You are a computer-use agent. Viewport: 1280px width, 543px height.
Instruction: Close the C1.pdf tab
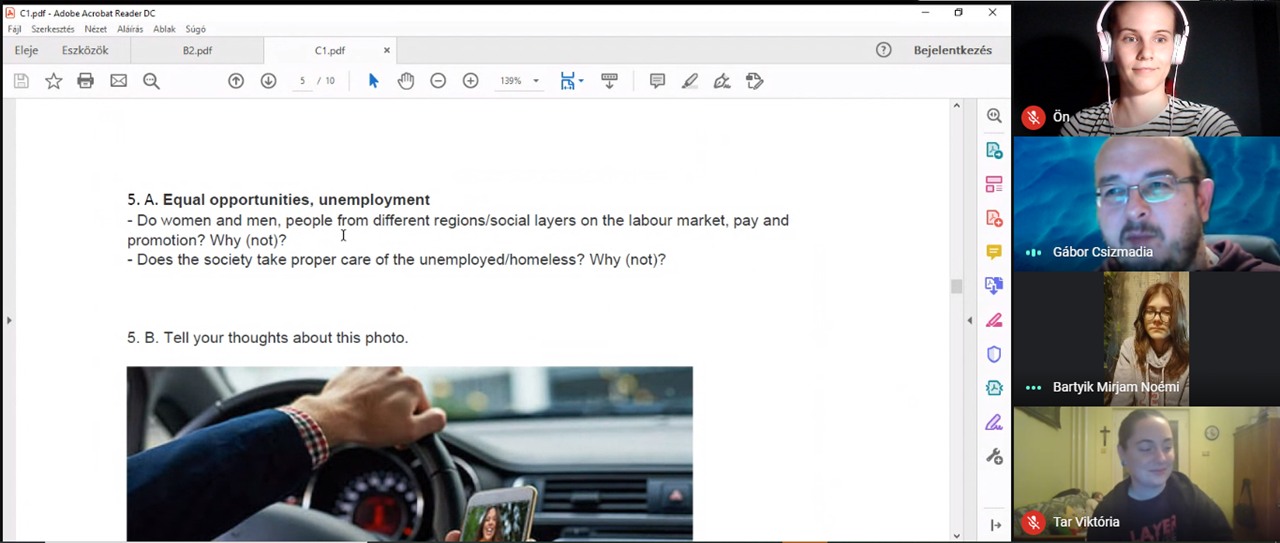pos(387,50)
